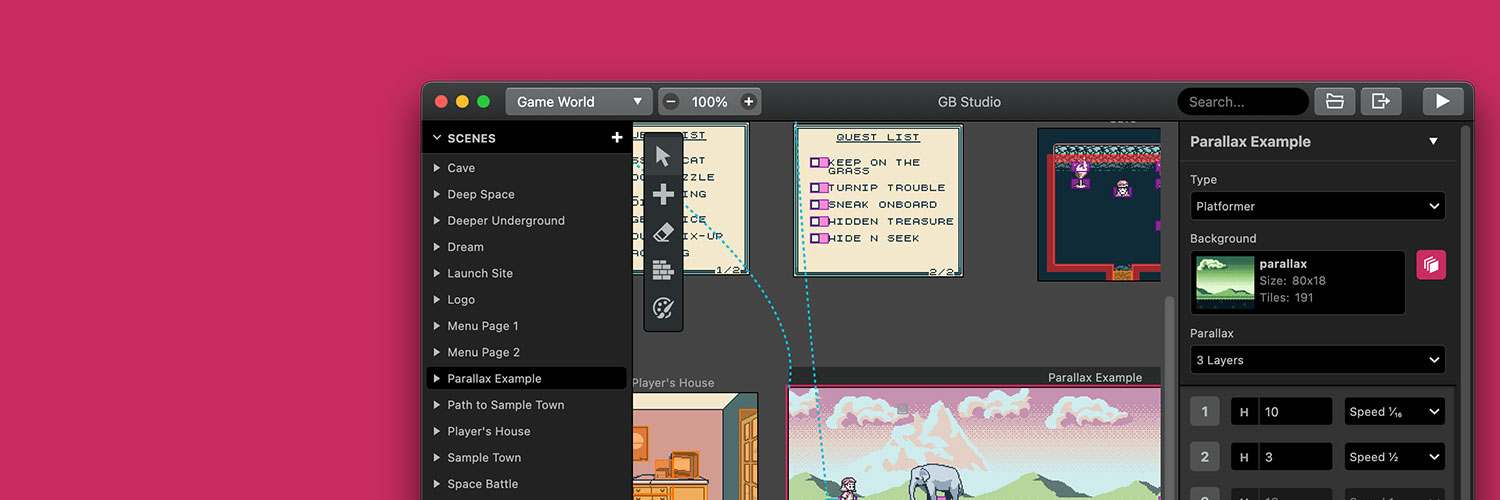Open the Parallax 3 Layers dropdown
The image size is (1500, 500).
click(x=1318, y=360)
